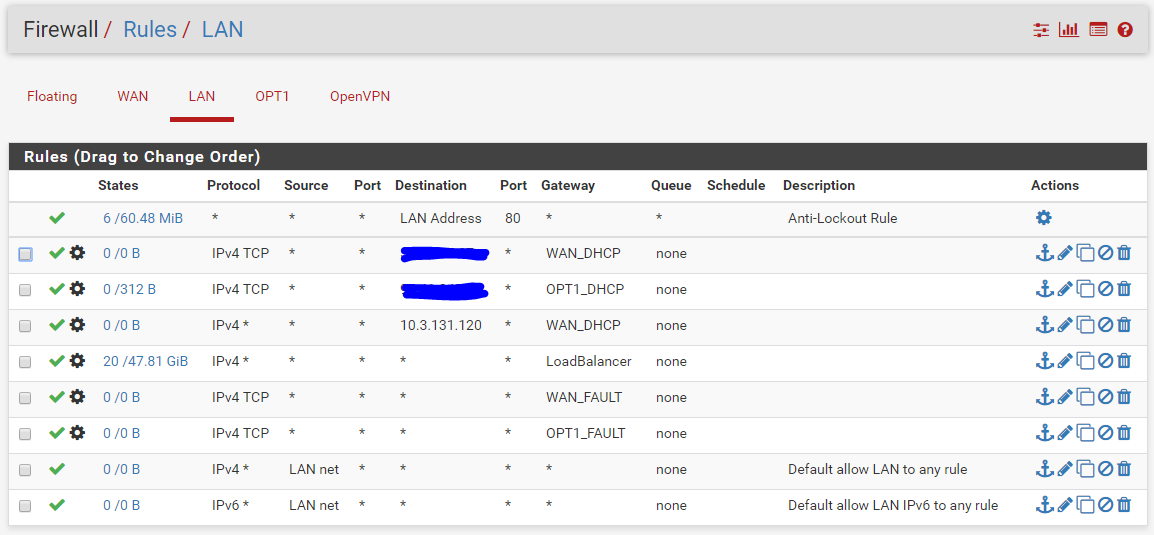Open the help question mark icon
Image resolution: width=1154 pixels, height=535 pixels.
click(1125, 30)
